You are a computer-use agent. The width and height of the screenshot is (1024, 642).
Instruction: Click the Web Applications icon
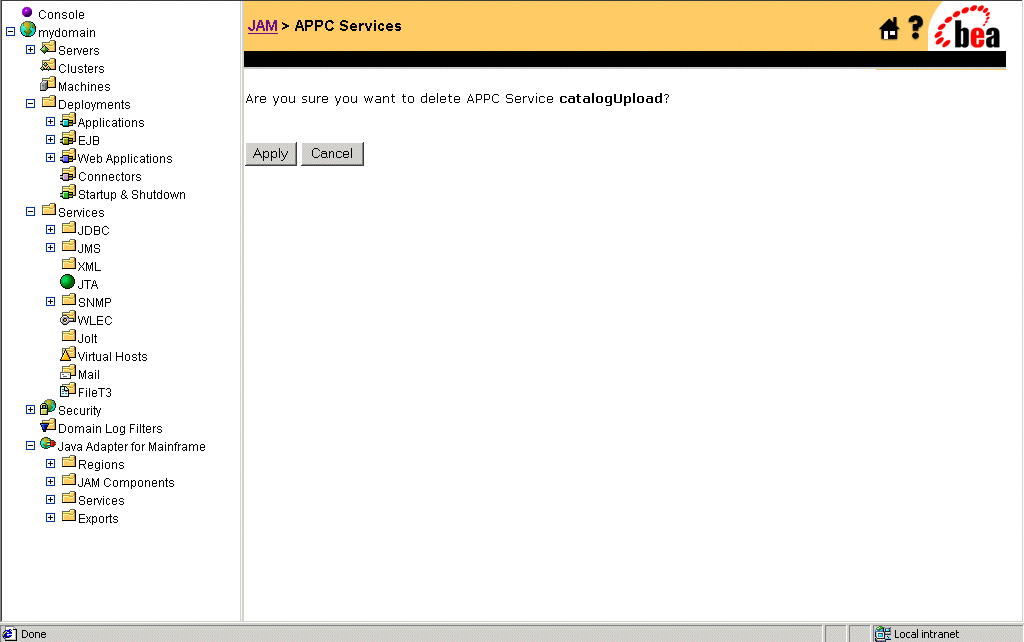click(68, 155)
